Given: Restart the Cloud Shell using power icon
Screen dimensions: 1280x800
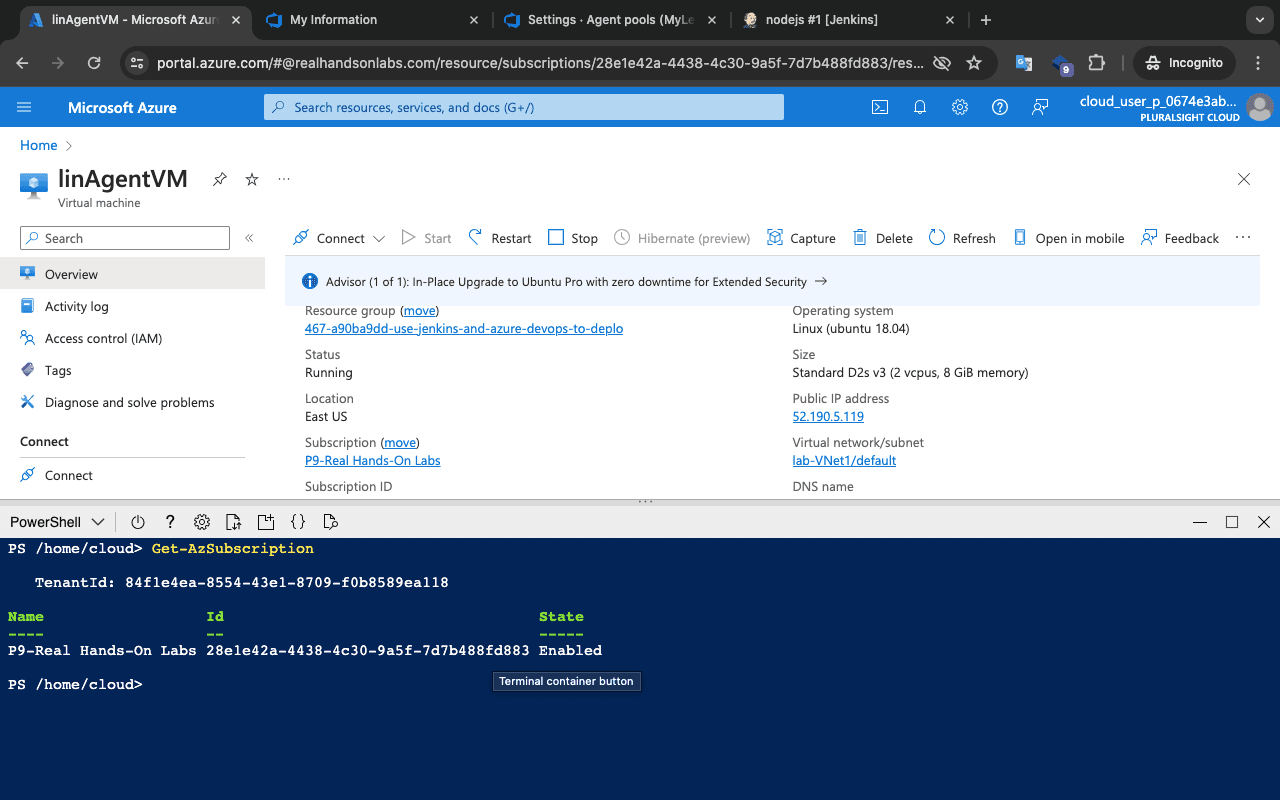Looking at the screenshot, I should point(138,522).
